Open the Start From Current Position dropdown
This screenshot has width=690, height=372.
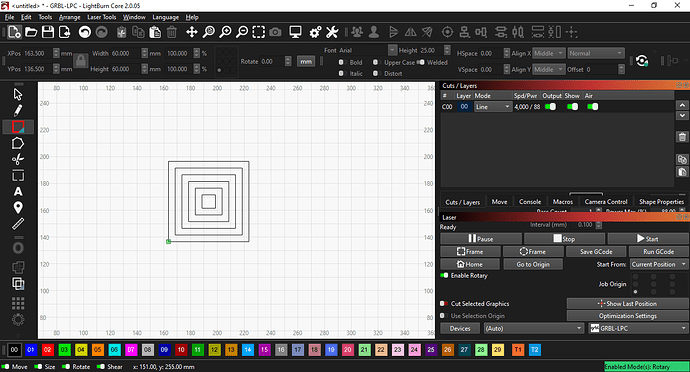tap(659, 264)
